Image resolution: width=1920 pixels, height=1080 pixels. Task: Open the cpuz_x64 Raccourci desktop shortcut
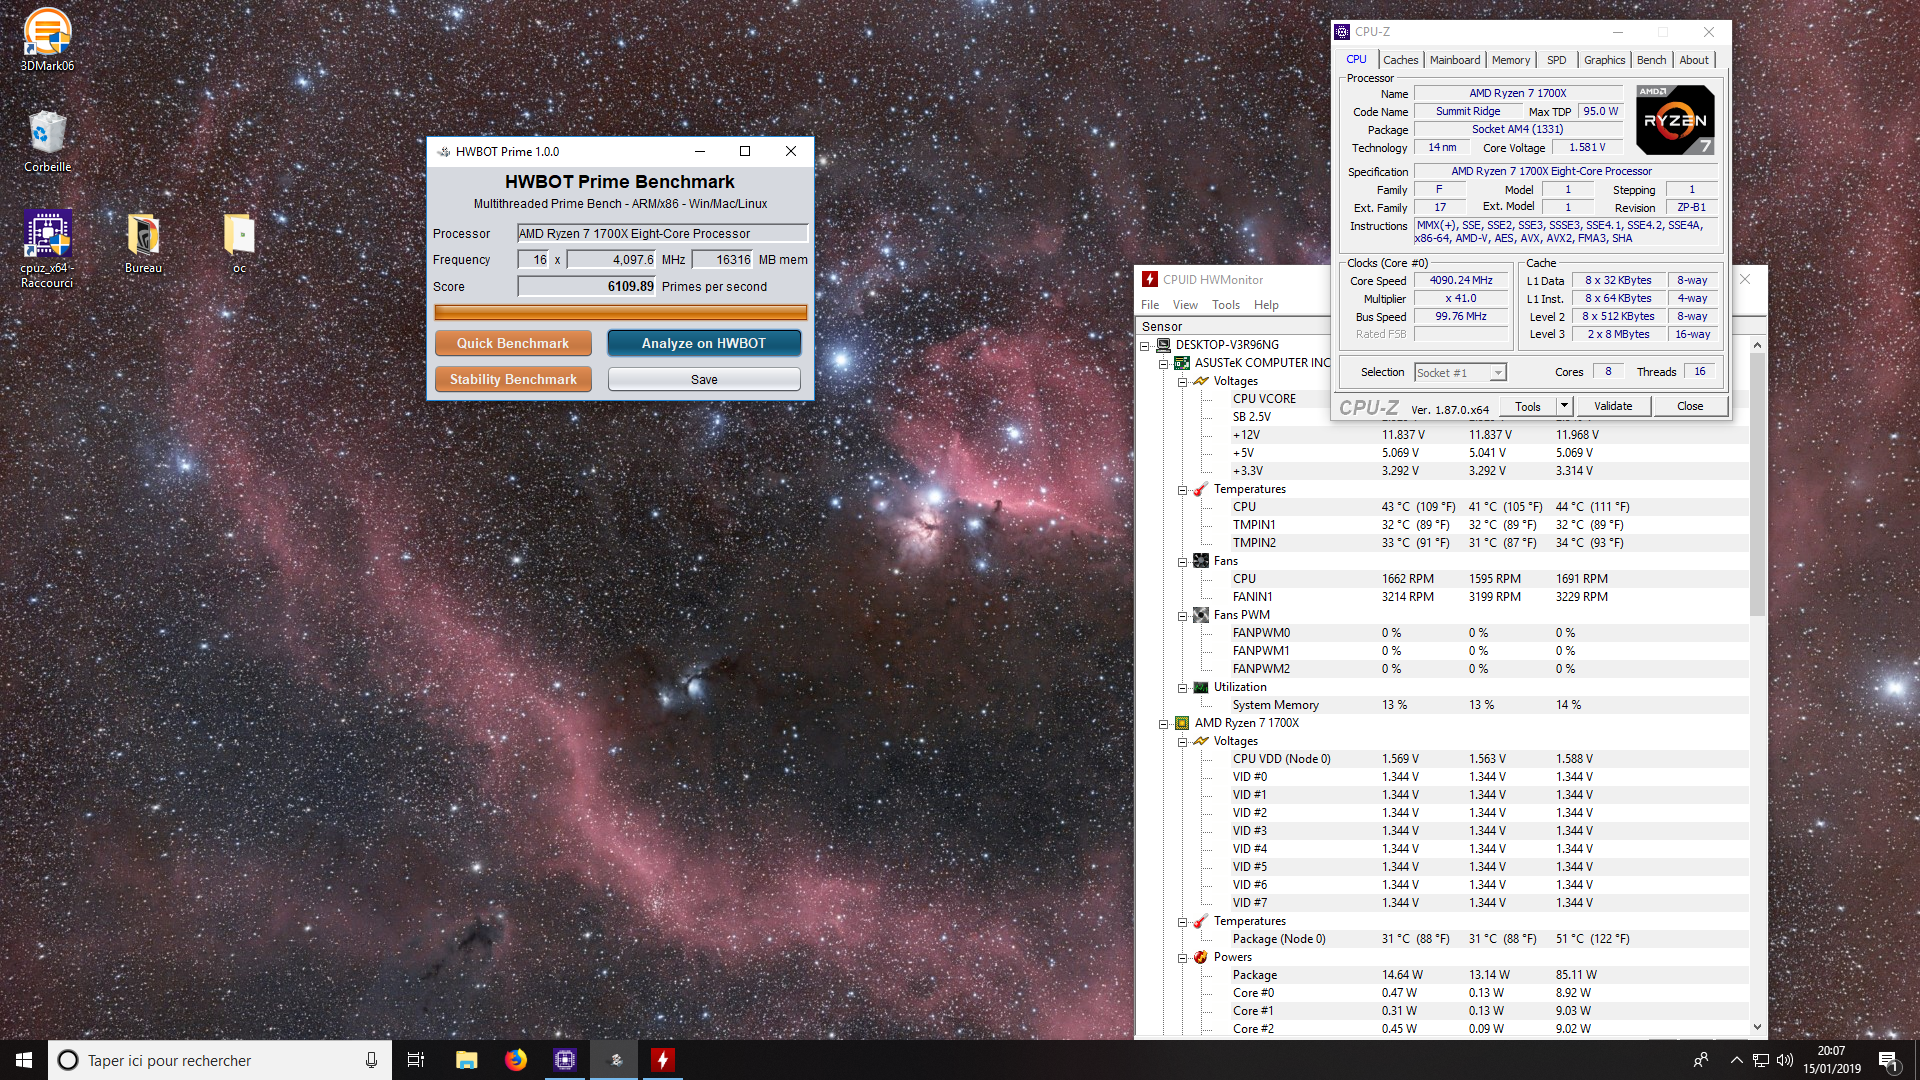point(47,249)
